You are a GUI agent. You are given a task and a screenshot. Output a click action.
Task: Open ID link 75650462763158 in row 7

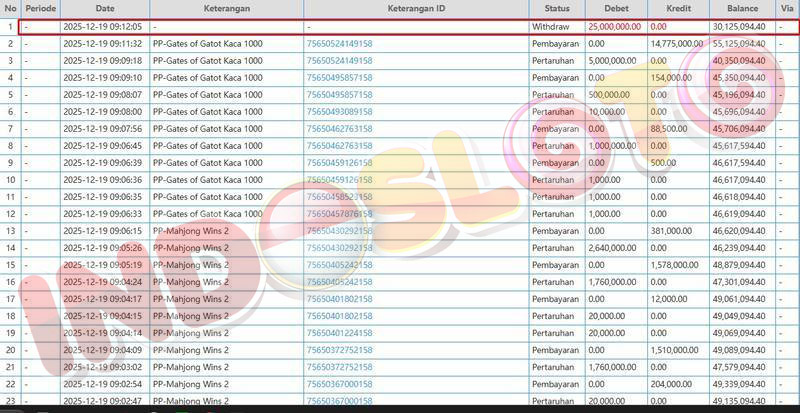coord(339,129)
